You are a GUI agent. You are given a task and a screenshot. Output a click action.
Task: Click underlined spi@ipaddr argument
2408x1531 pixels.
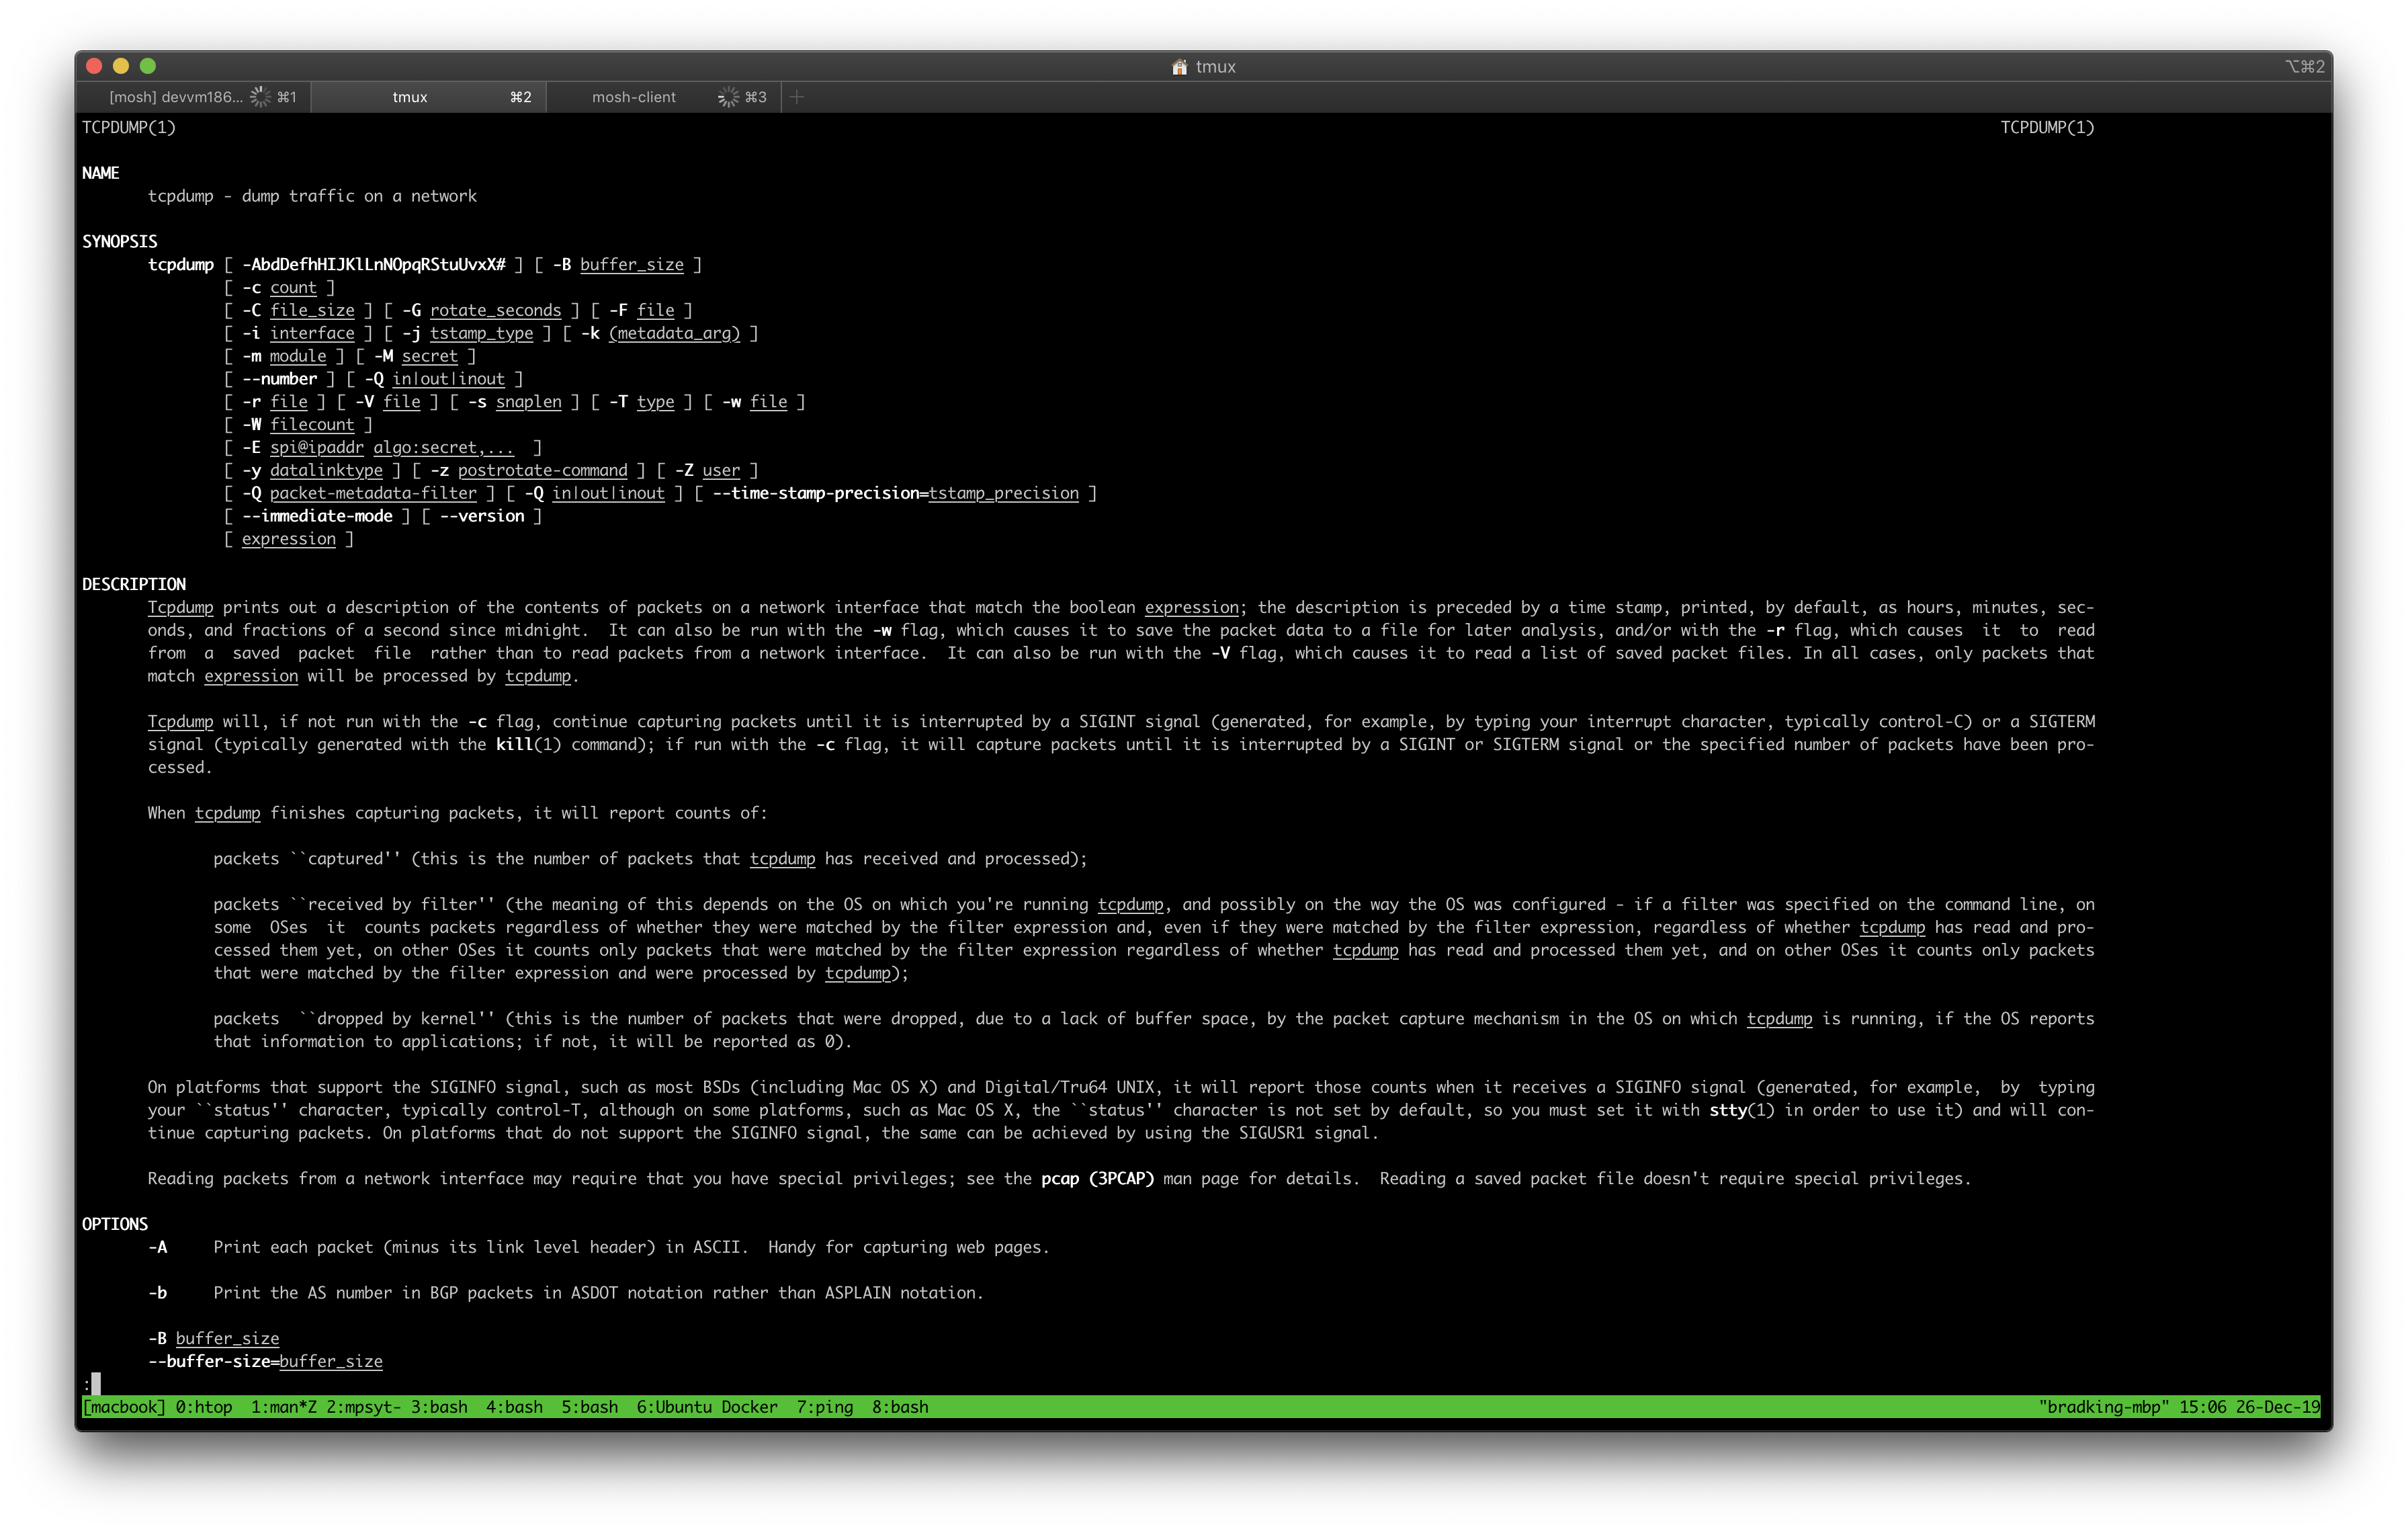point(317,448)
